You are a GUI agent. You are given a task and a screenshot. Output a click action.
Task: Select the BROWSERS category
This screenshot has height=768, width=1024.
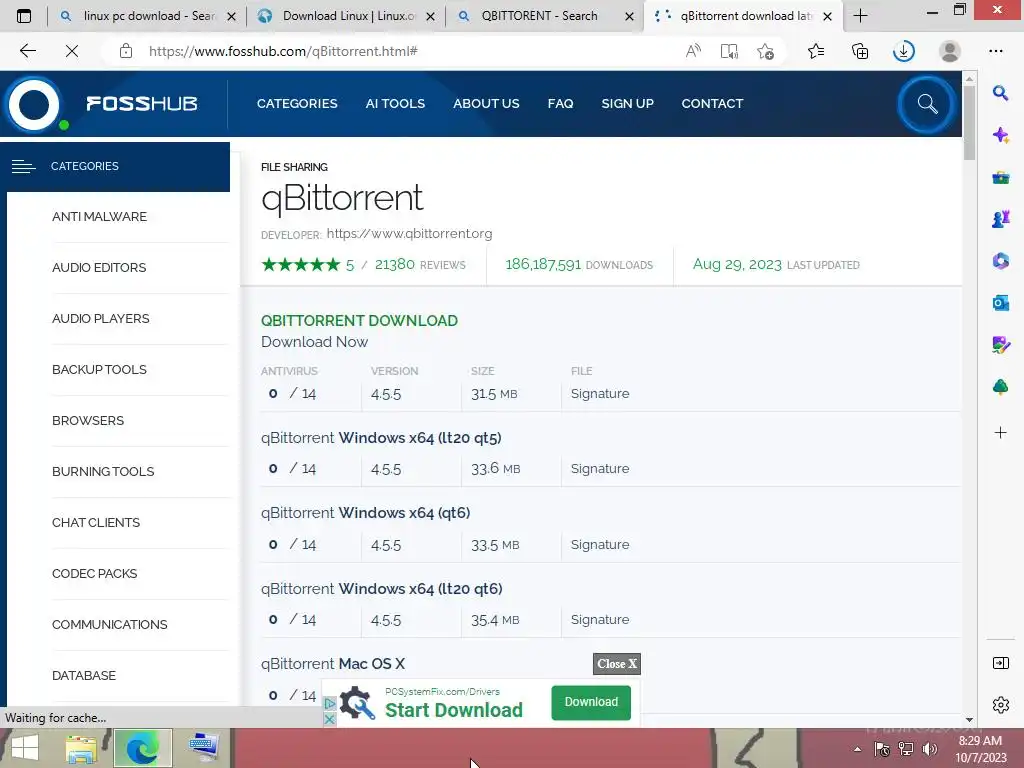click(x=88, y=421)
